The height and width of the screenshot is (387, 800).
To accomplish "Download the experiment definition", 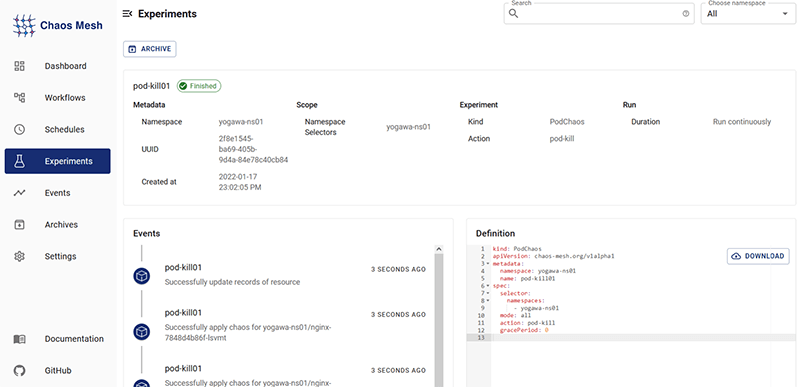I will pos(758,256).
